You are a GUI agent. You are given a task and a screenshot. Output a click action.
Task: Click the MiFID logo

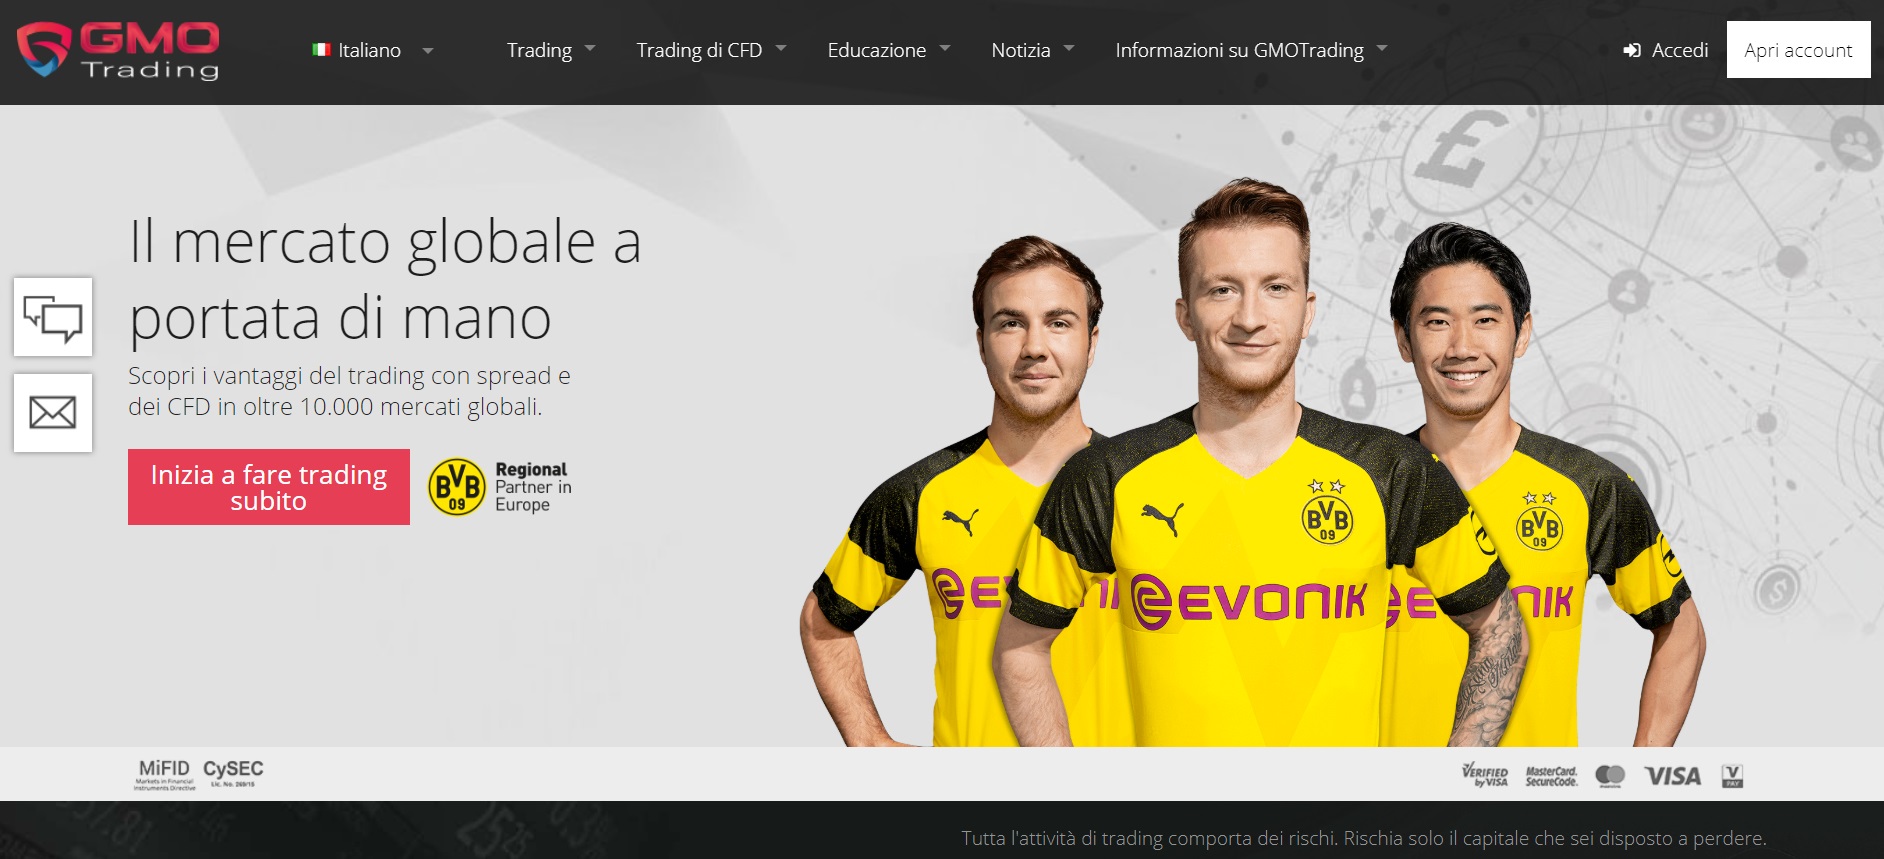pos(165,774)
